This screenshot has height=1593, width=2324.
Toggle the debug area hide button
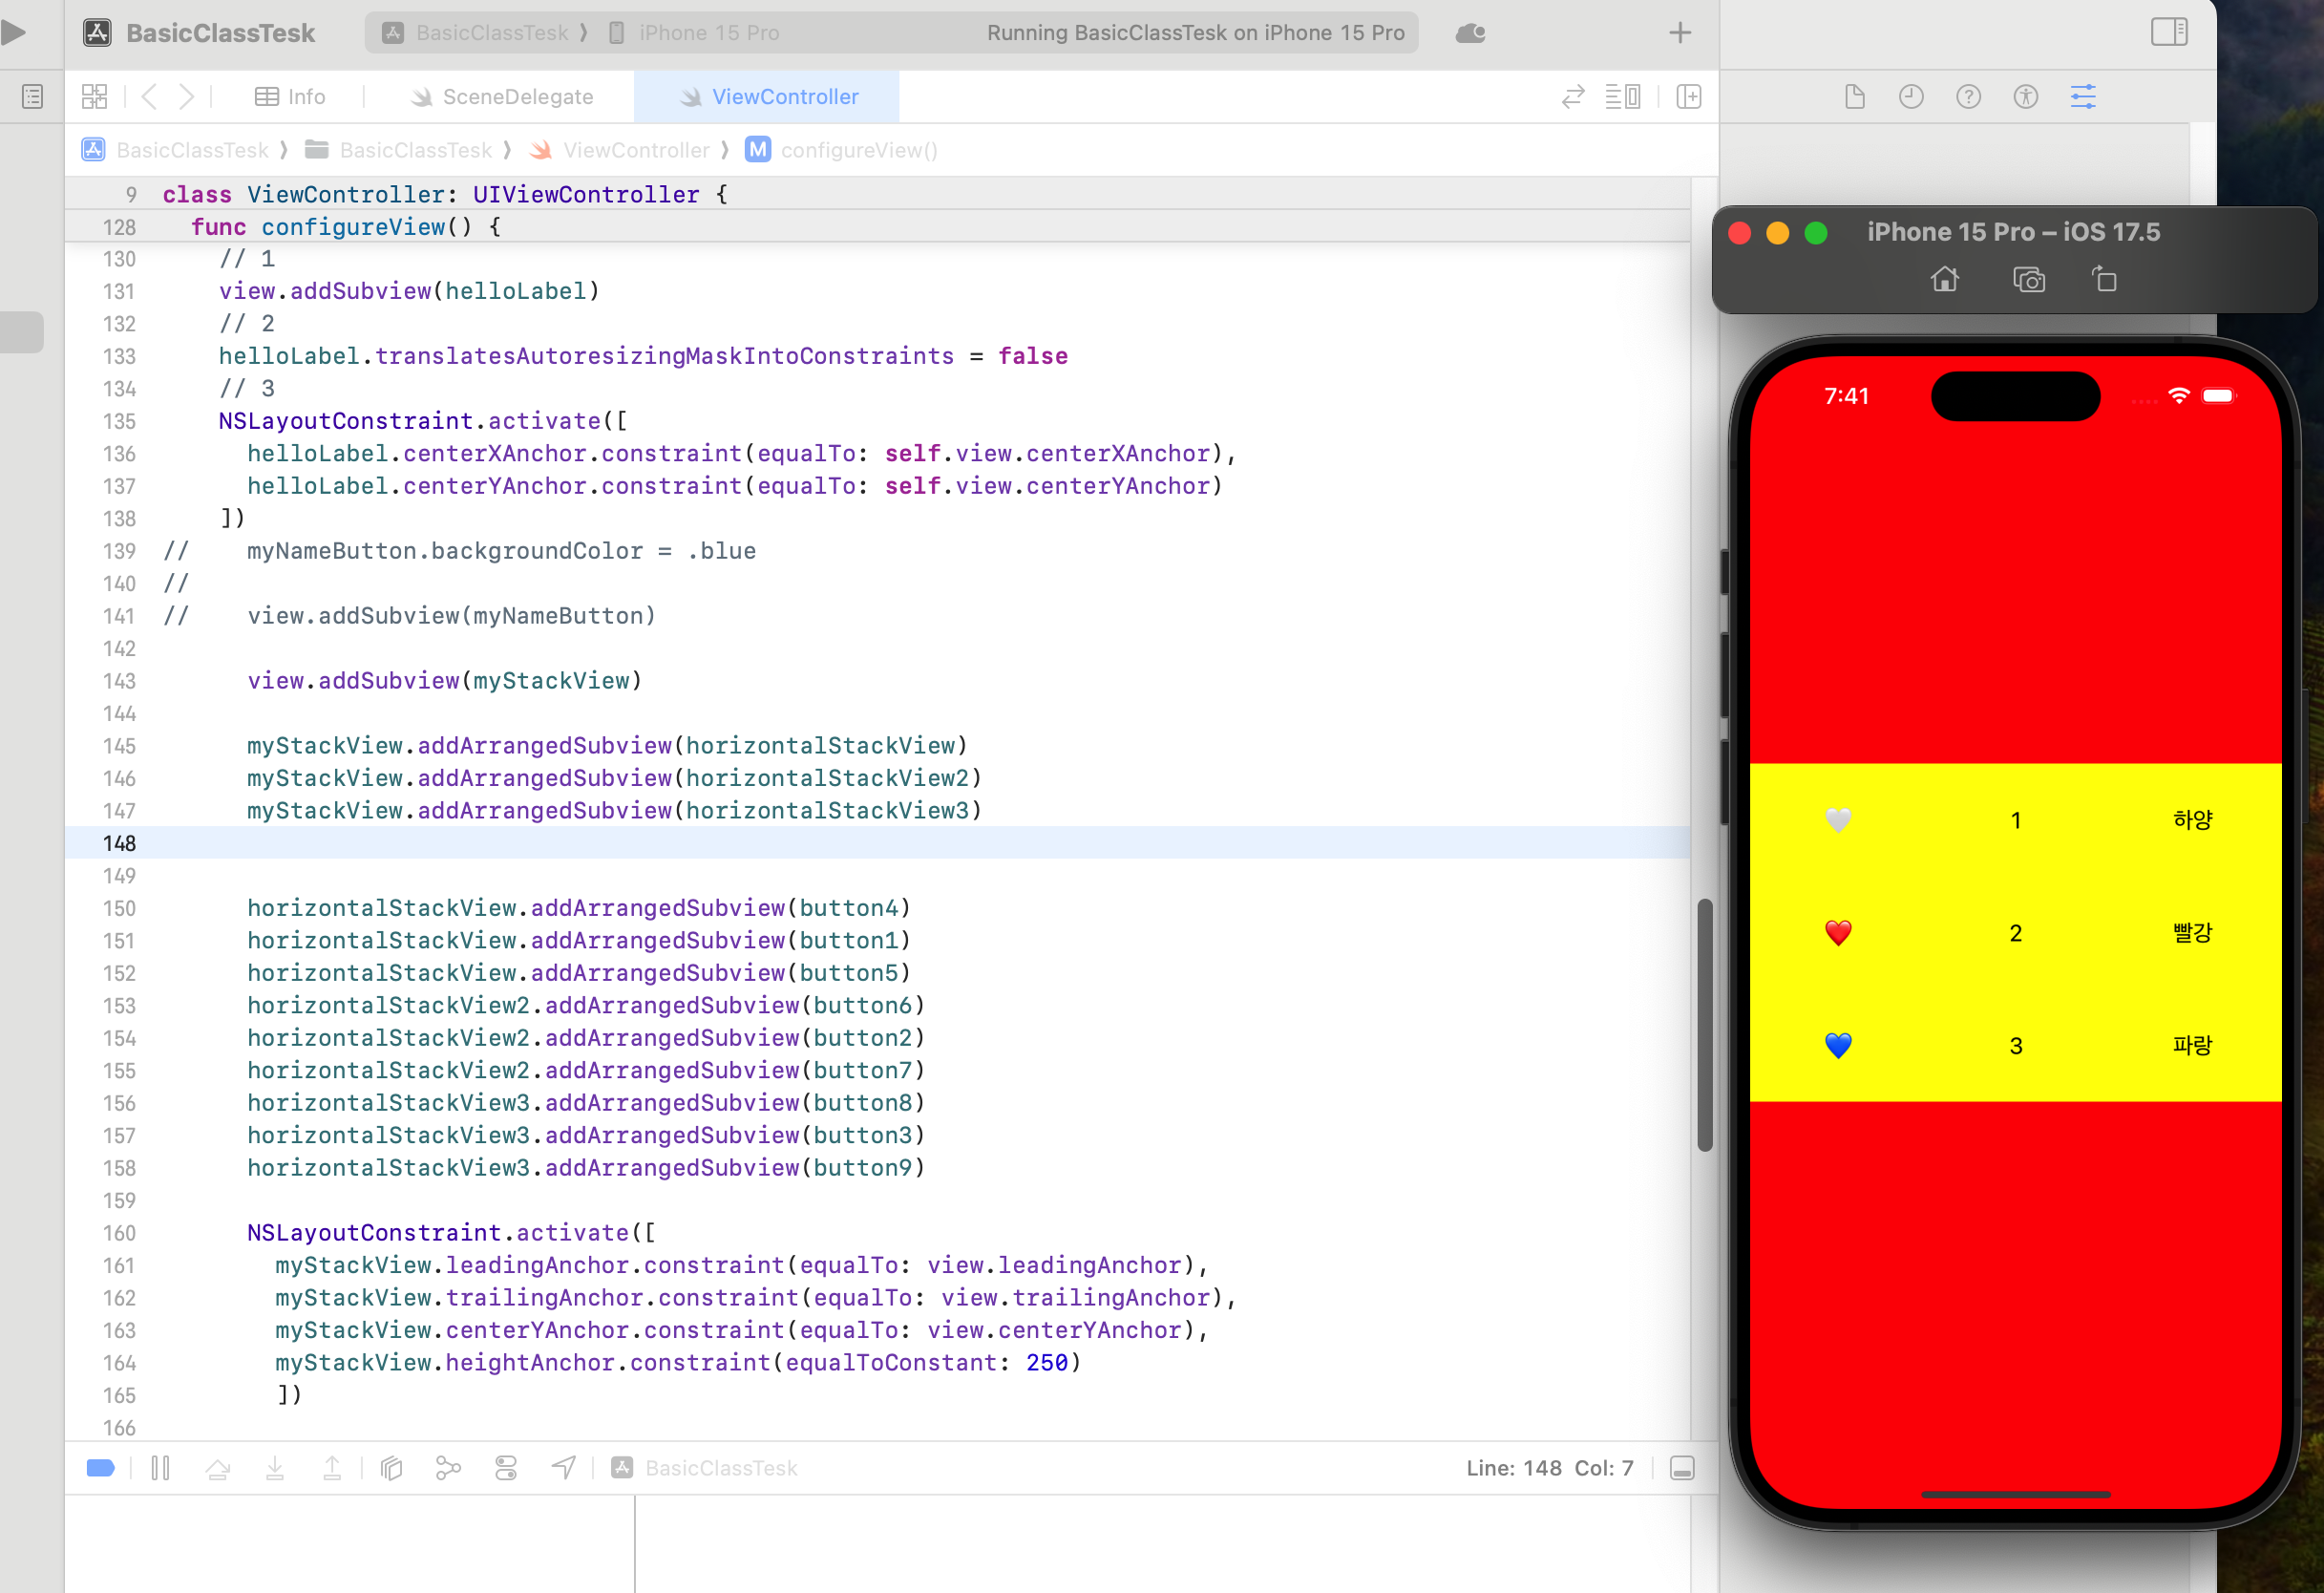1682,1468
